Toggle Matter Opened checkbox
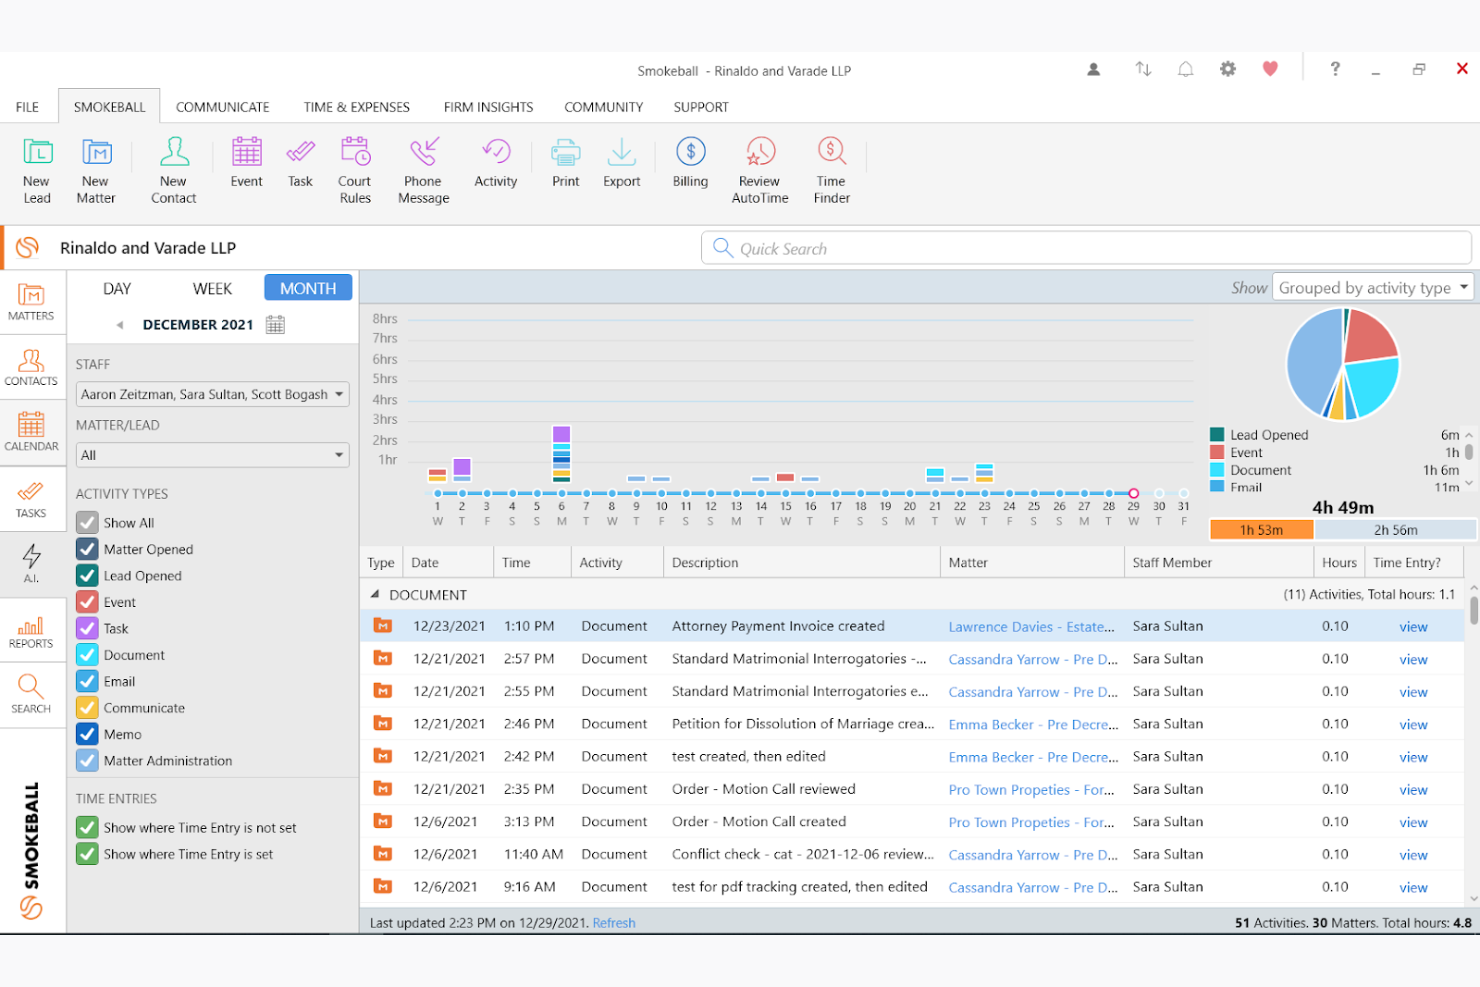1480x987 pixels. click(x=87, y=549)
